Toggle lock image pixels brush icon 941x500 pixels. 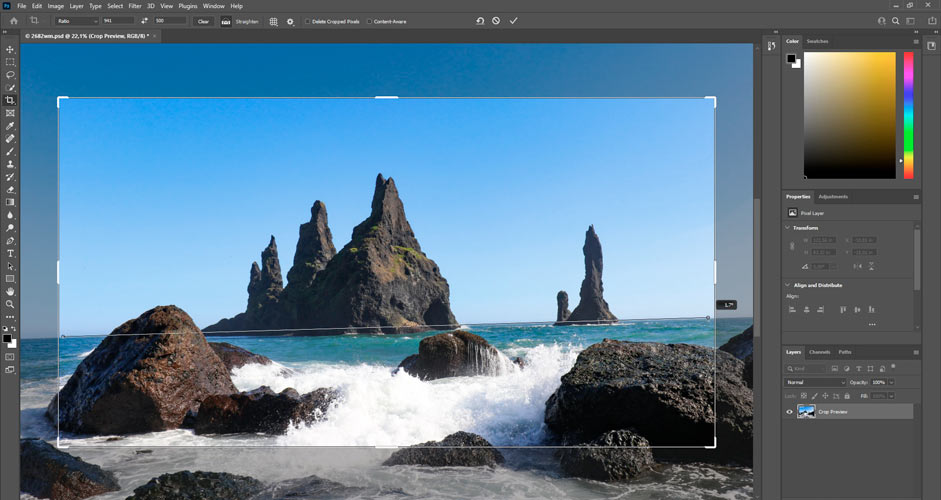coord(815,396)
